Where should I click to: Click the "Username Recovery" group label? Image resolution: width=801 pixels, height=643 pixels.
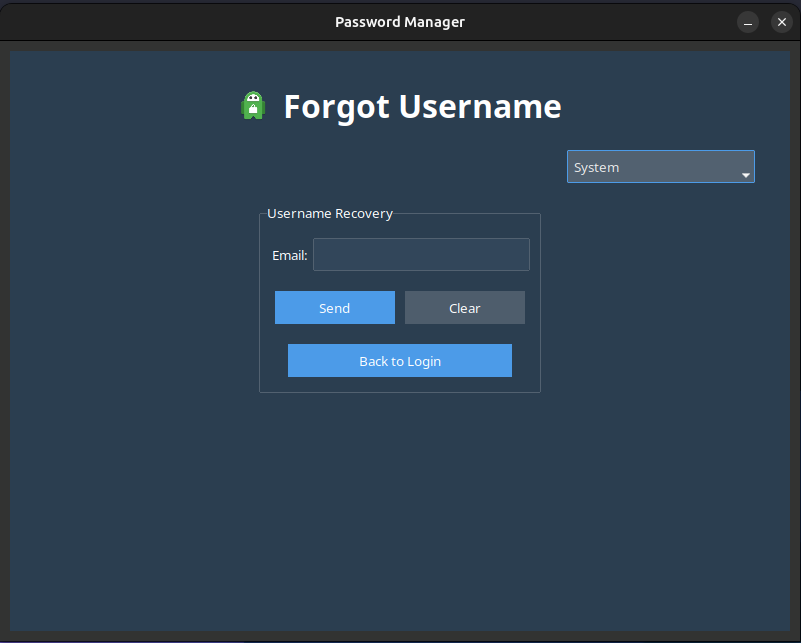coord(330,213)
